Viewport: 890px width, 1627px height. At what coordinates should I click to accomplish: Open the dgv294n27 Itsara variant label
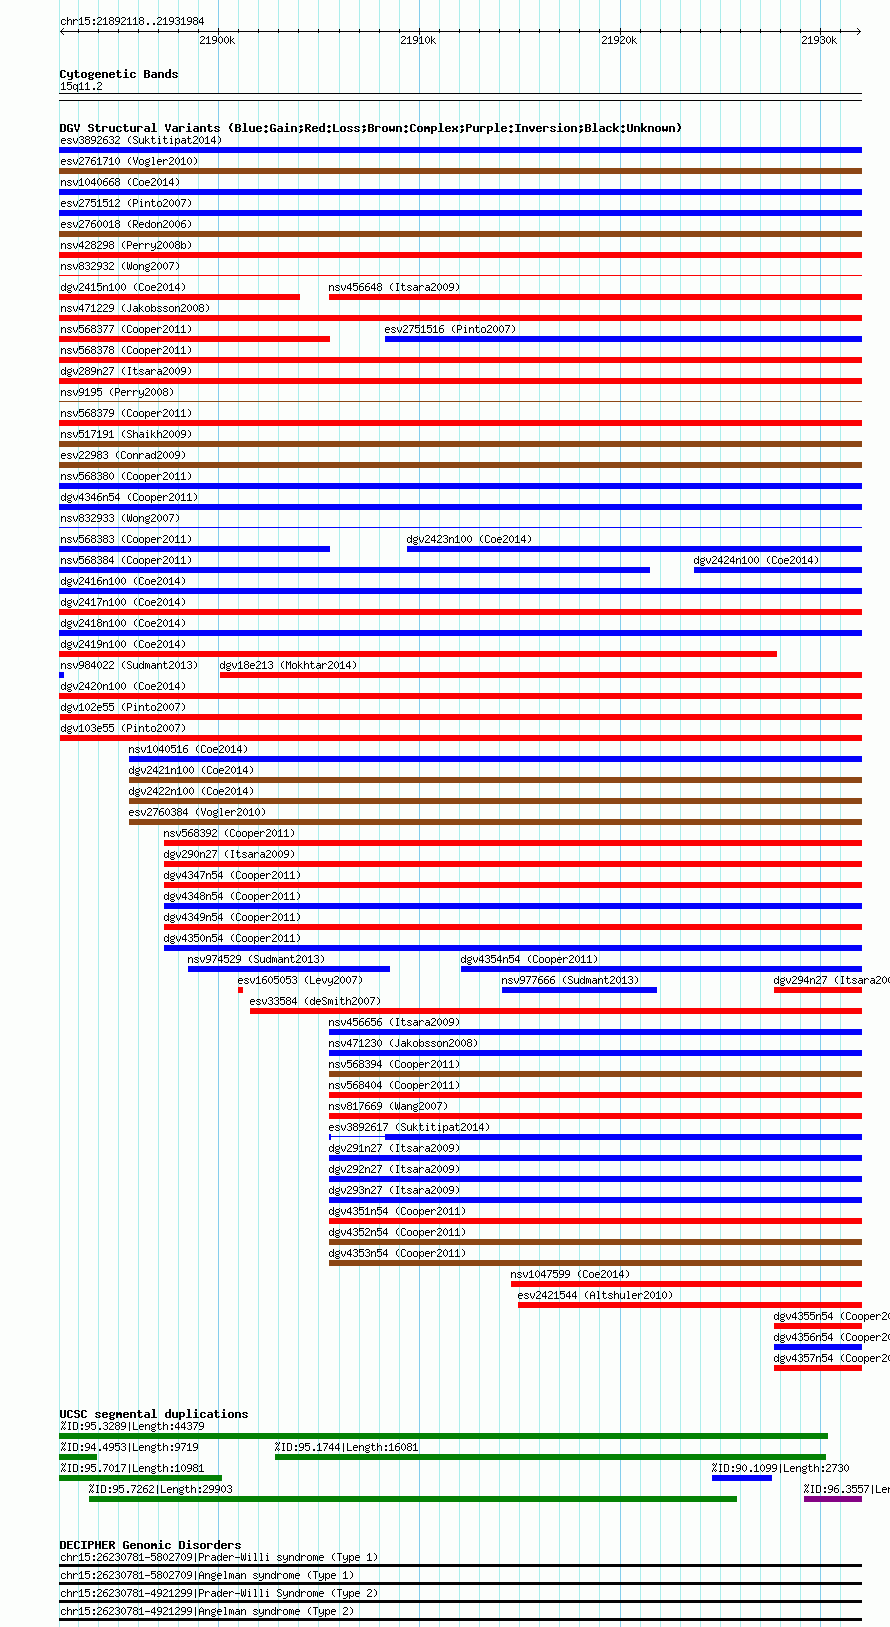pyautogui.click(x=831, y=980)
